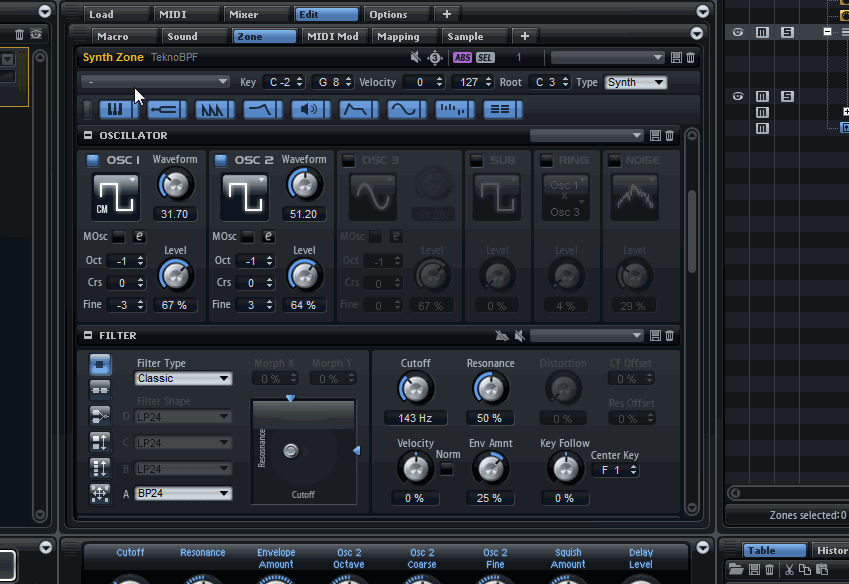The image size is (849, 584).
Task: Switch to the Sound tab
Action: 195,36
